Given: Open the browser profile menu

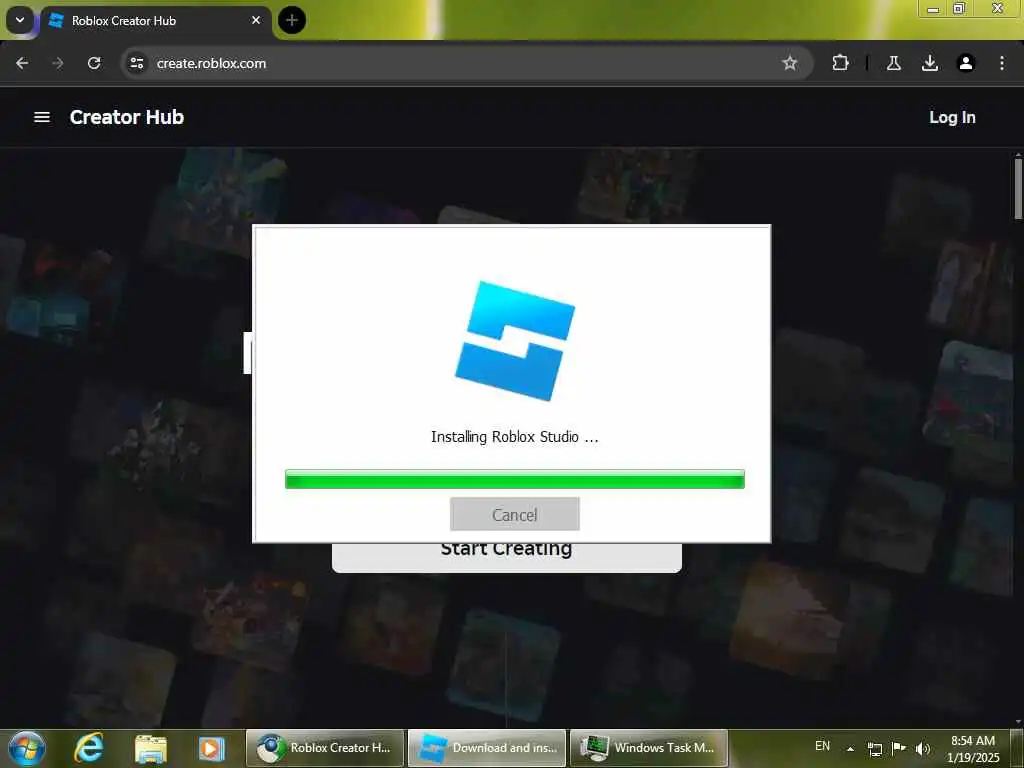Looking at the screenshot, I should point(965,63).
